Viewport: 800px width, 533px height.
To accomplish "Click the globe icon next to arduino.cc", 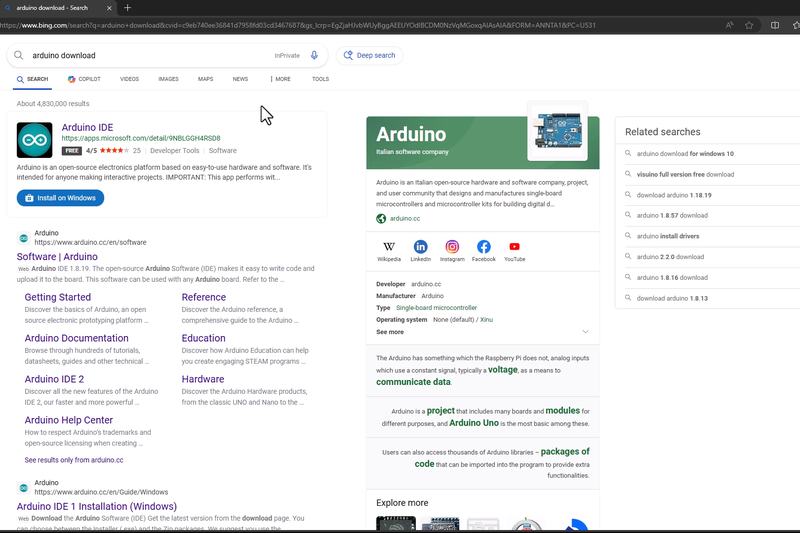I will tap(381, 219).
